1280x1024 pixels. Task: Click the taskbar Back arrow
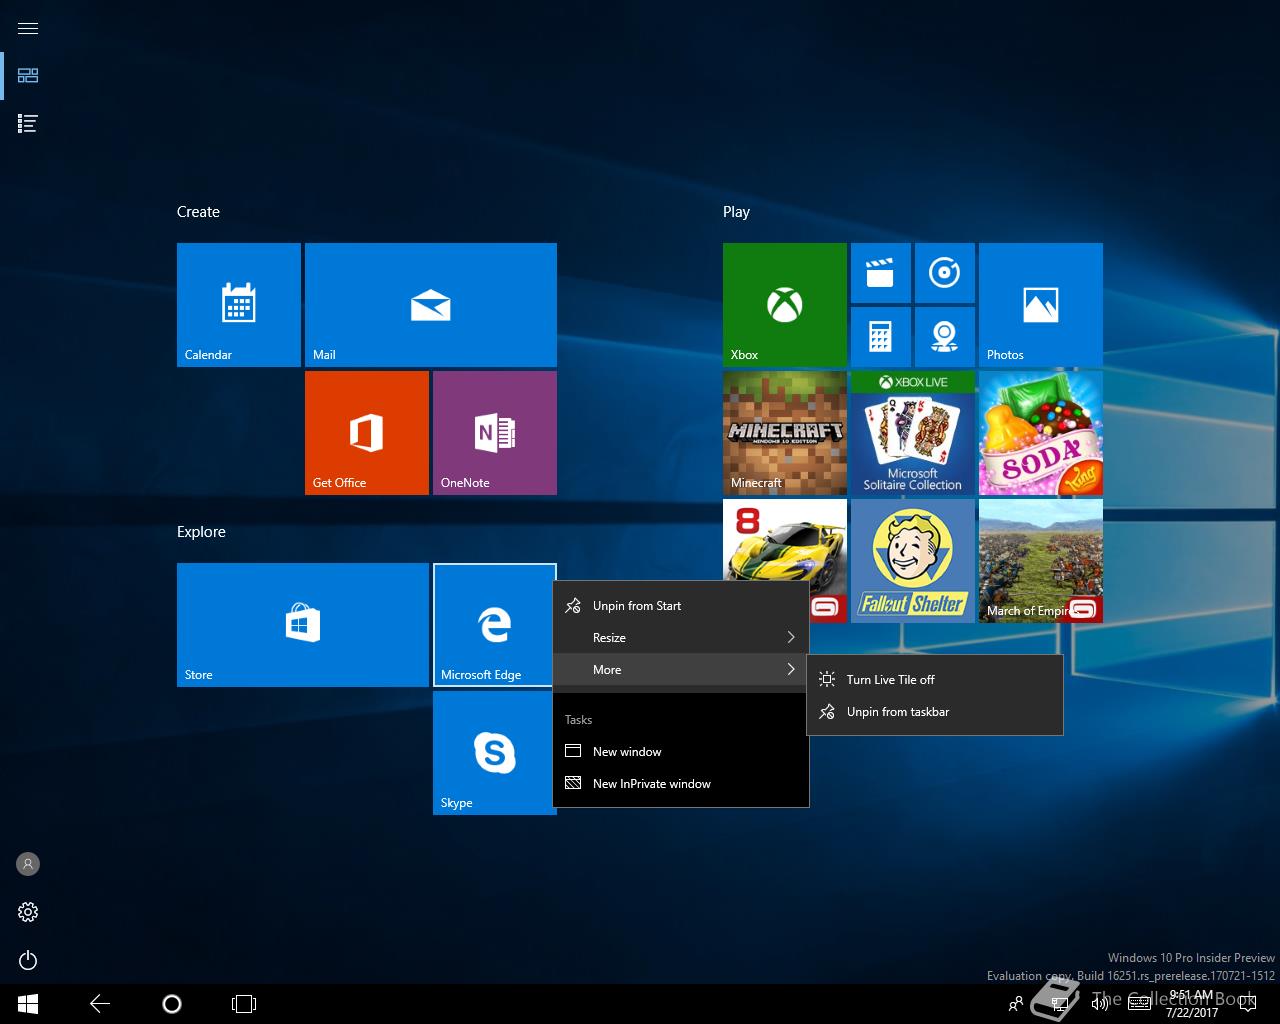(100, 1004)
